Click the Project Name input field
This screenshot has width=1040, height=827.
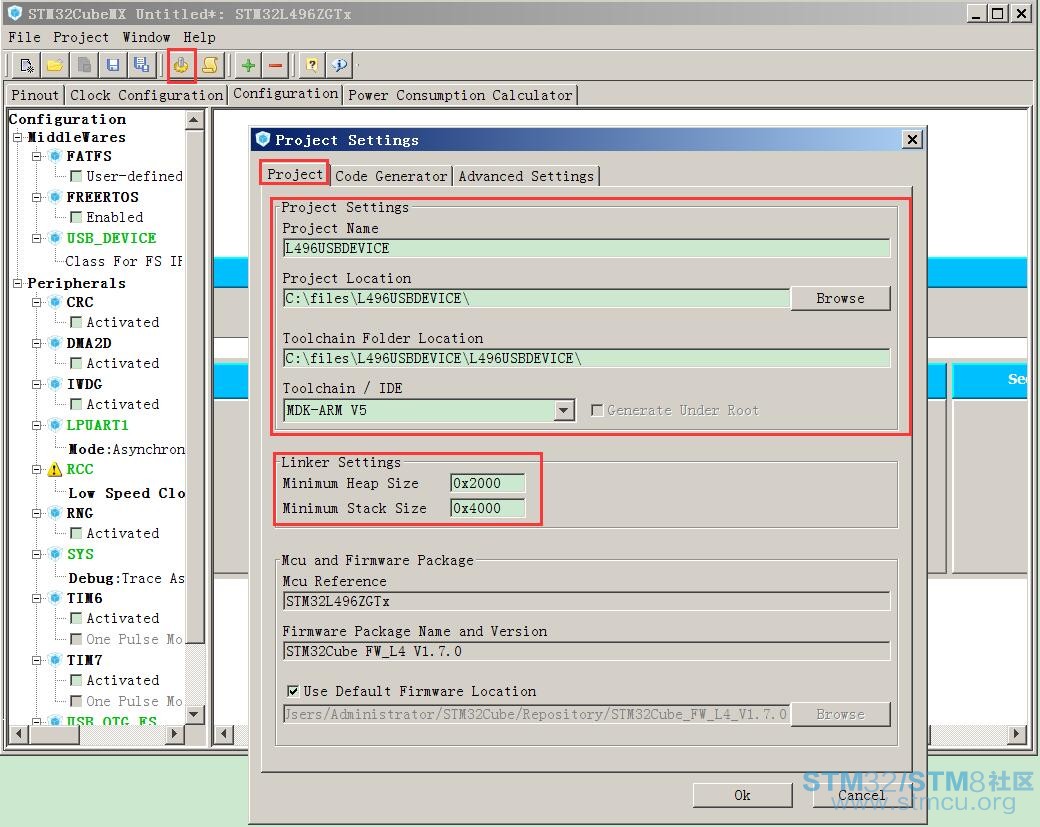[586, 248]
